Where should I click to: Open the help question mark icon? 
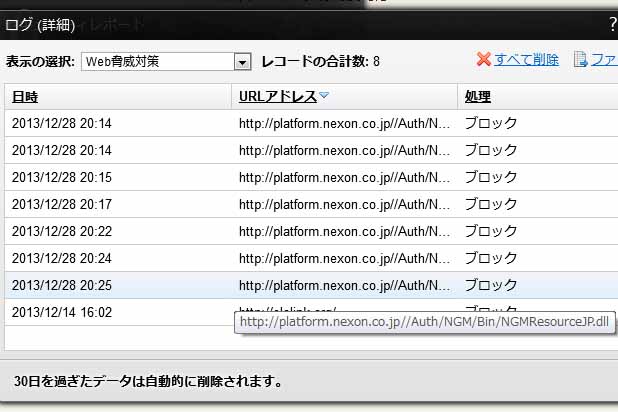pyautogui.click(x=613, y=24)
